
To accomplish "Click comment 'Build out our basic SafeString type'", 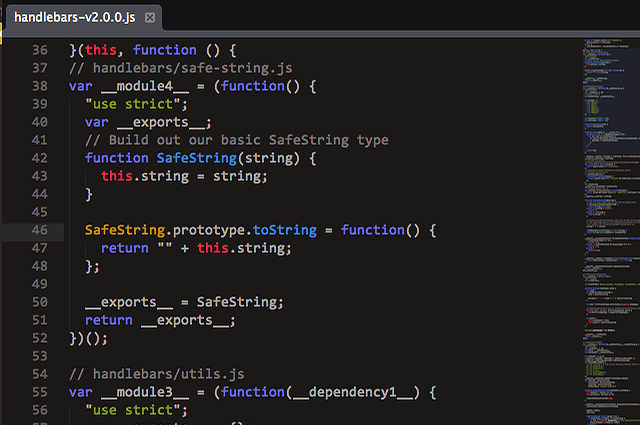I will (x=249, y=140).
